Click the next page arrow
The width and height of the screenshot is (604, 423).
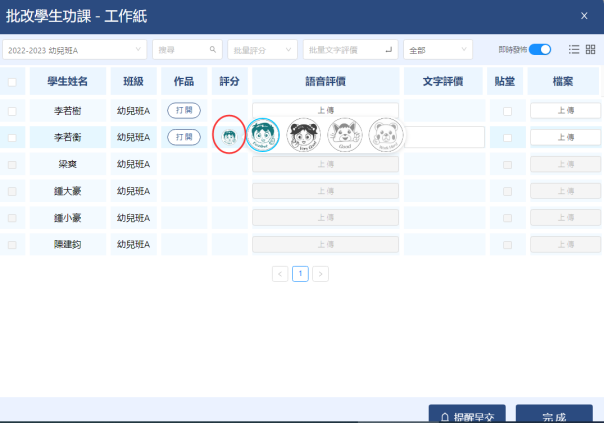point(320,273)
